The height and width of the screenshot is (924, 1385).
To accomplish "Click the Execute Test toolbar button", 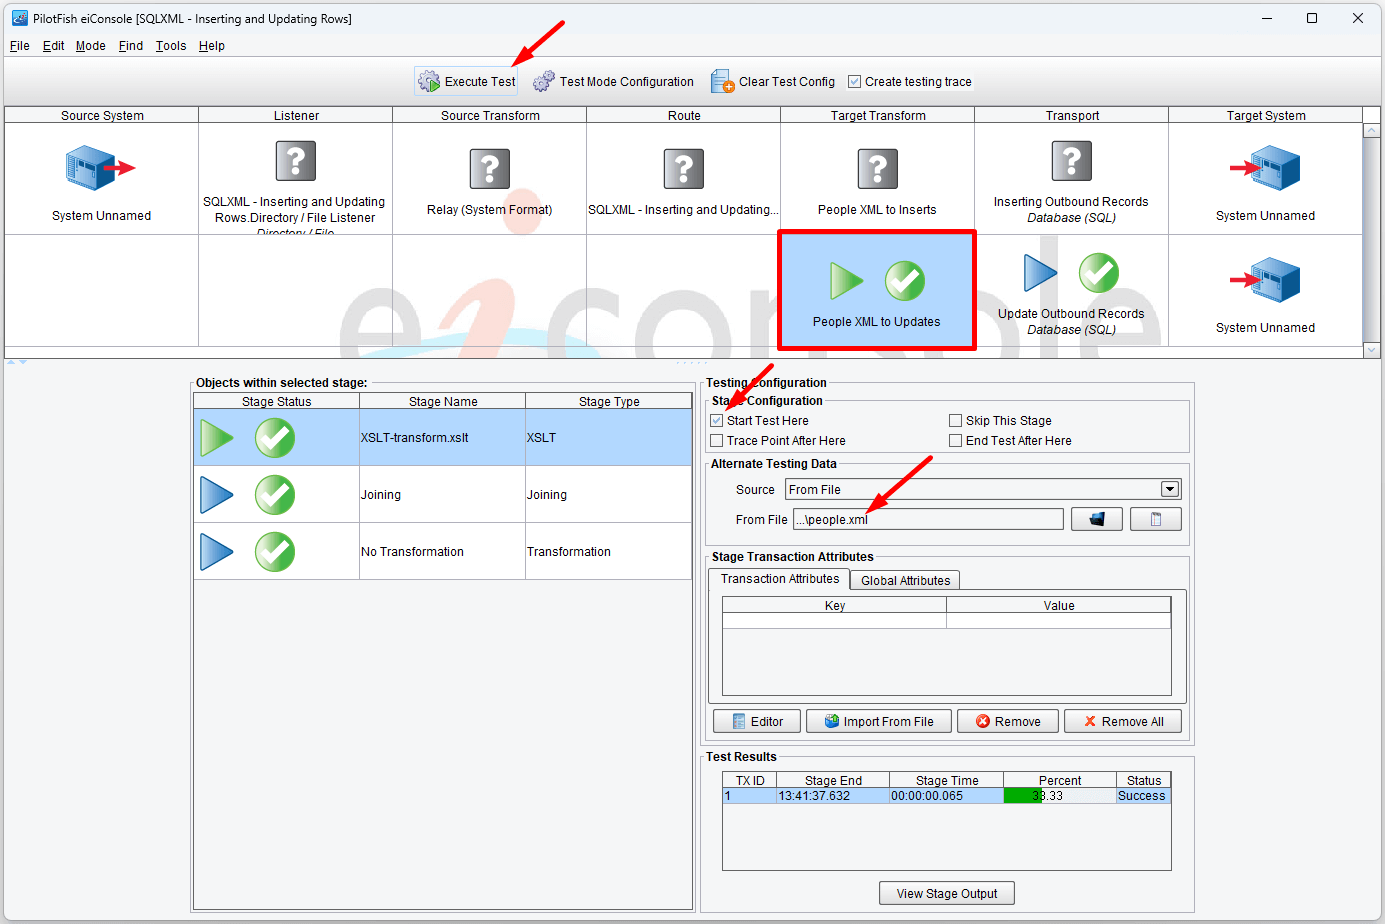I will (x=466, y=82).
